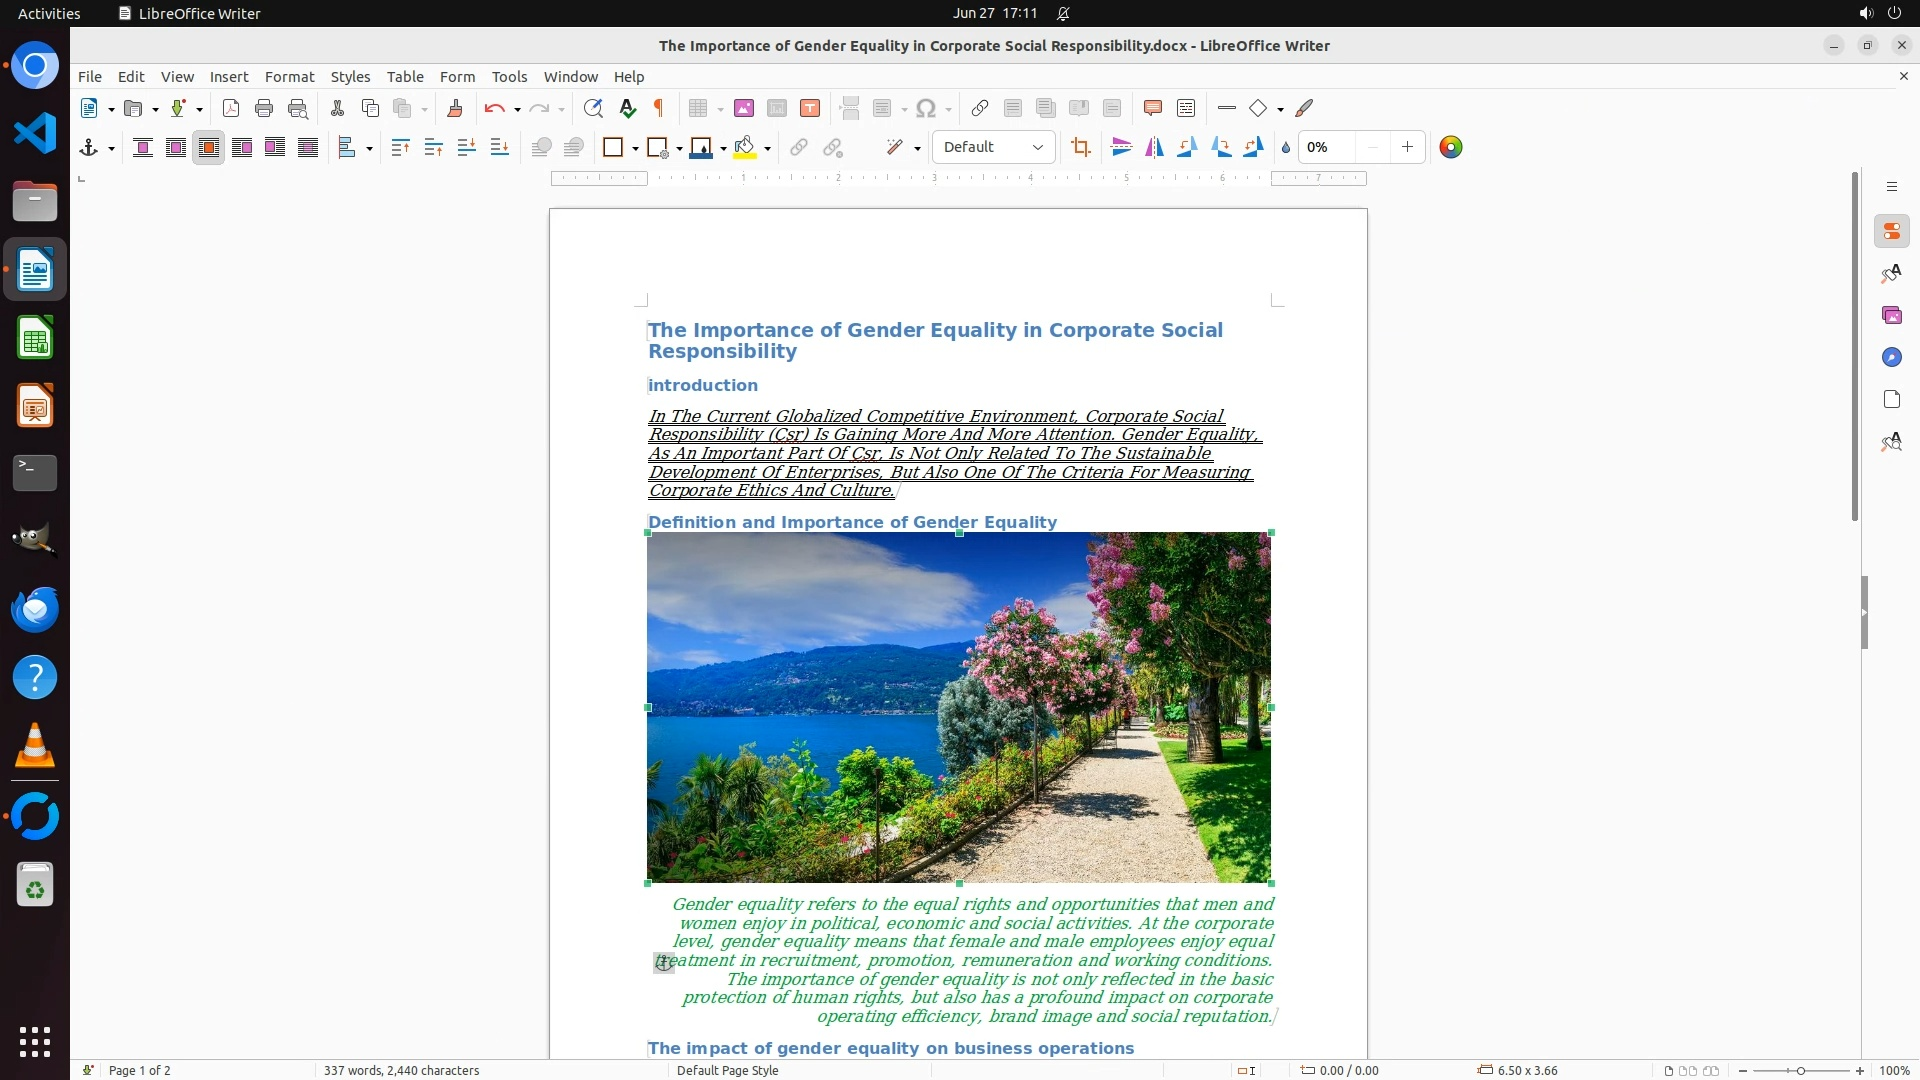Click the Crop image tool
This screenshot has width=1920, height=1080.
[1080, 148]
